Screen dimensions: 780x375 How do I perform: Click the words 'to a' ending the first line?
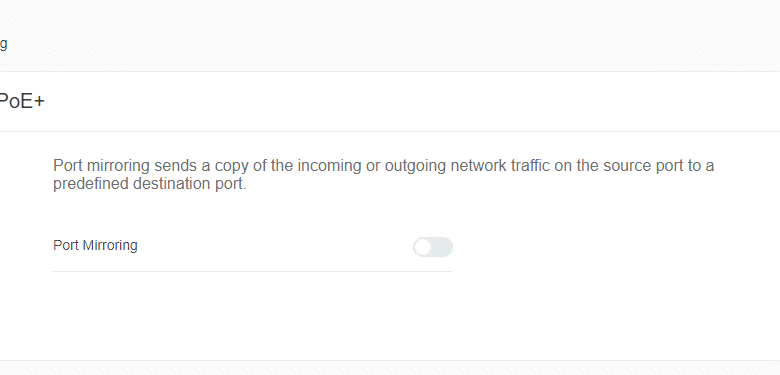pyautogui.click(x=701, y=166)
